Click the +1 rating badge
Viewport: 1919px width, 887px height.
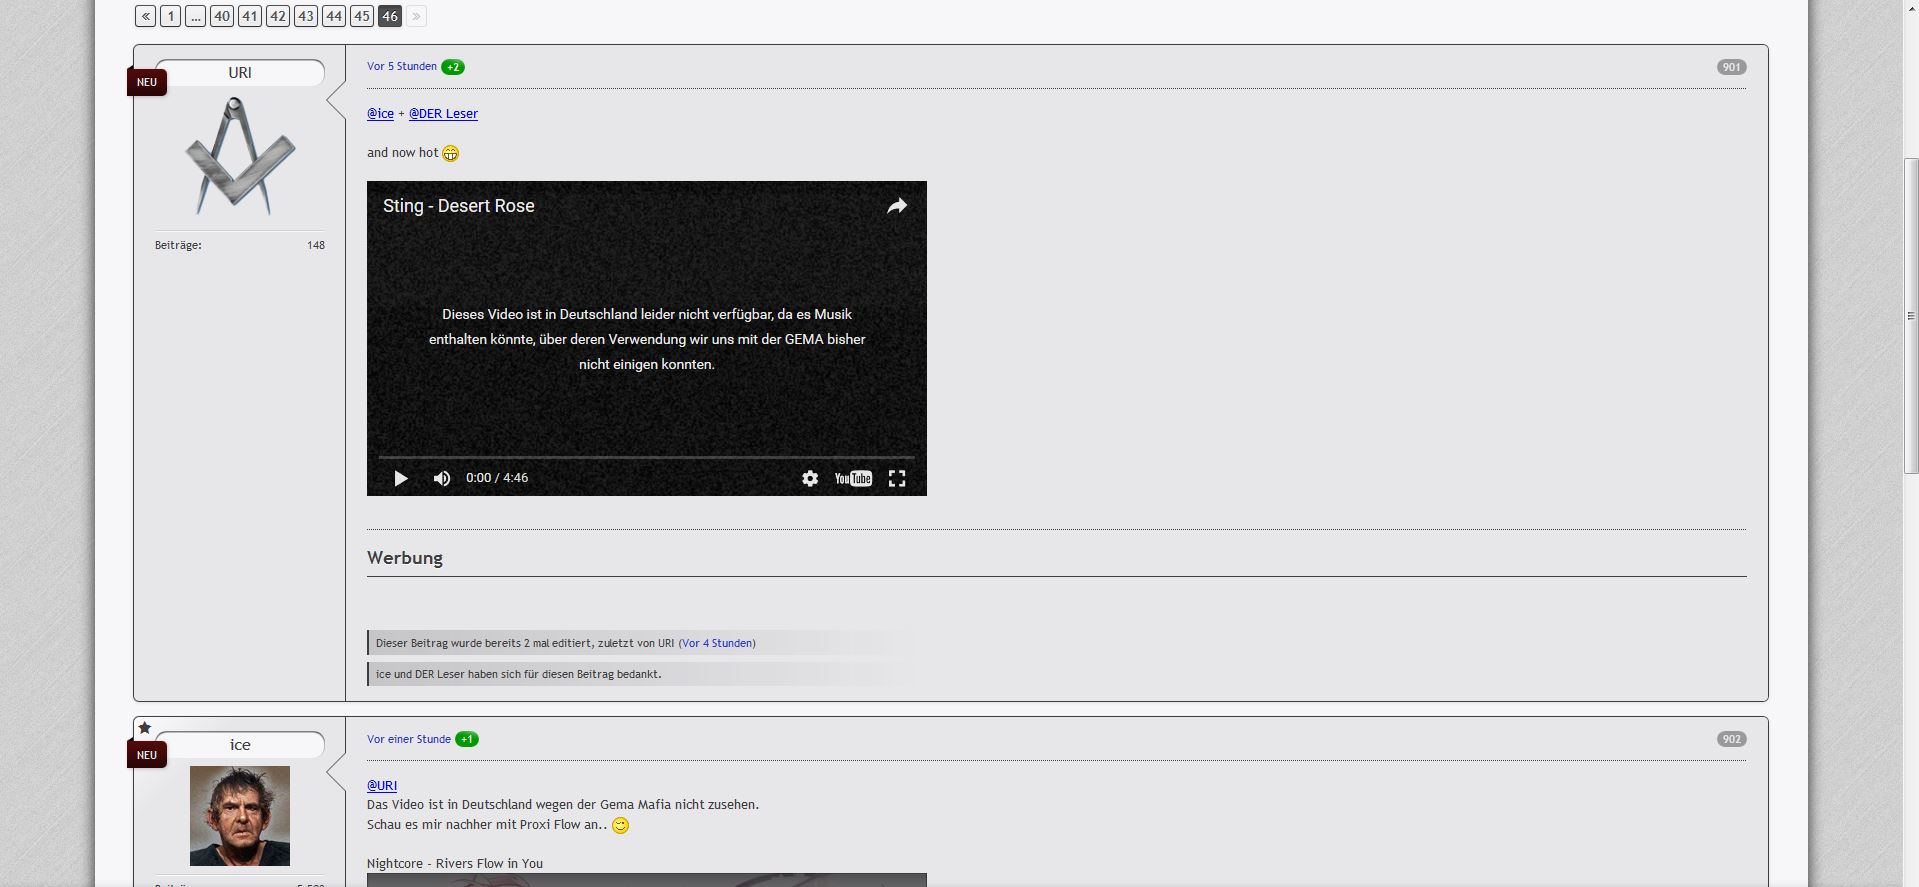tap(467, 740)
